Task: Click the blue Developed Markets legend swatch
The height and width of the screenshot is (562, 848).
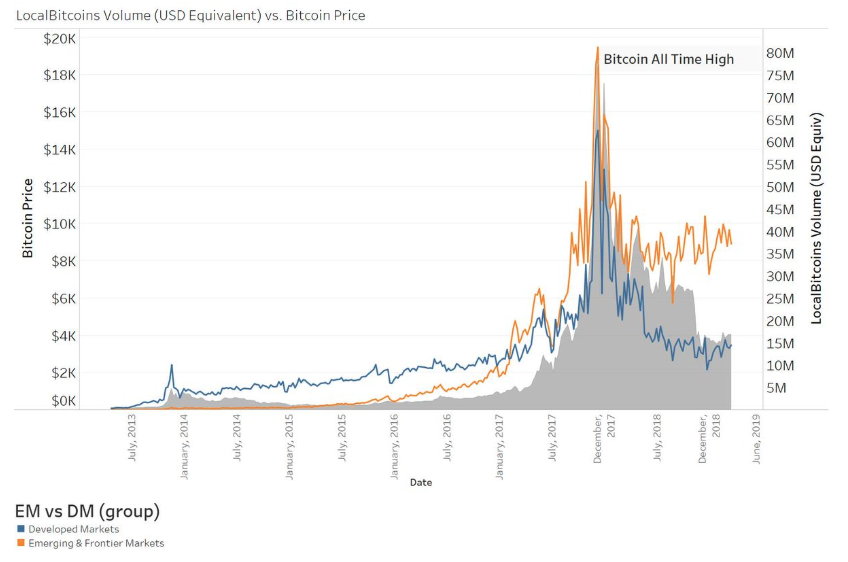Action: pyautogui.click(x=20, y=529)
